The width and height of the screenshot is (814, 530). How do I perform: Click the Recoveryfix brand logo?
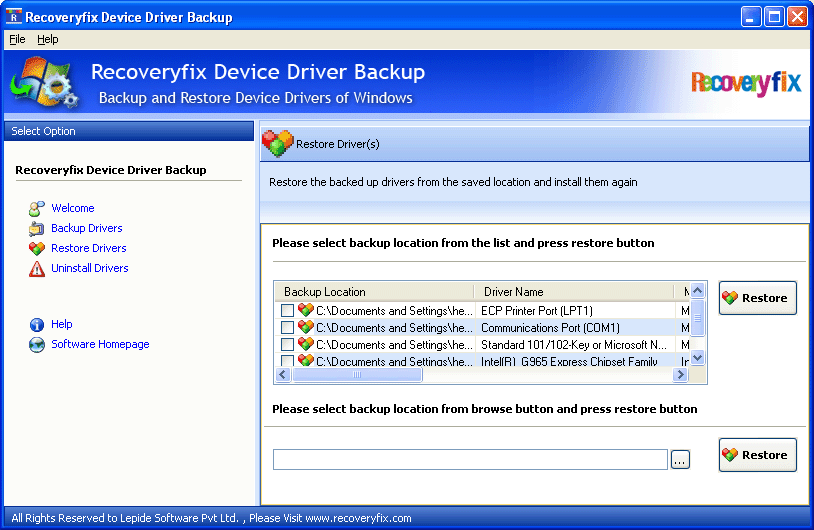pos(746,83)
